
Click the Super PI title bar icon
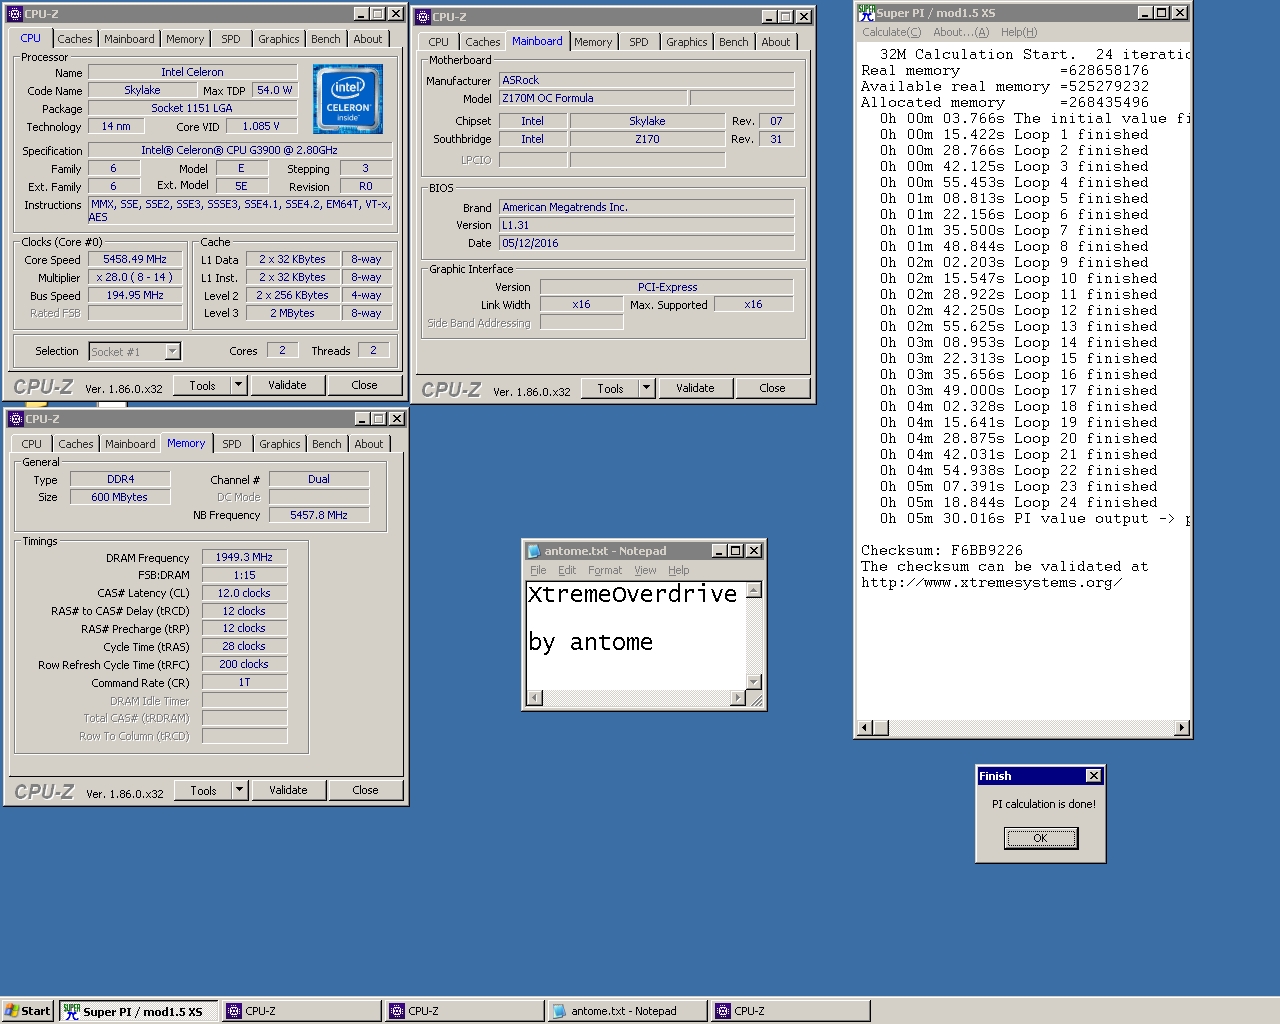point(866,13)
